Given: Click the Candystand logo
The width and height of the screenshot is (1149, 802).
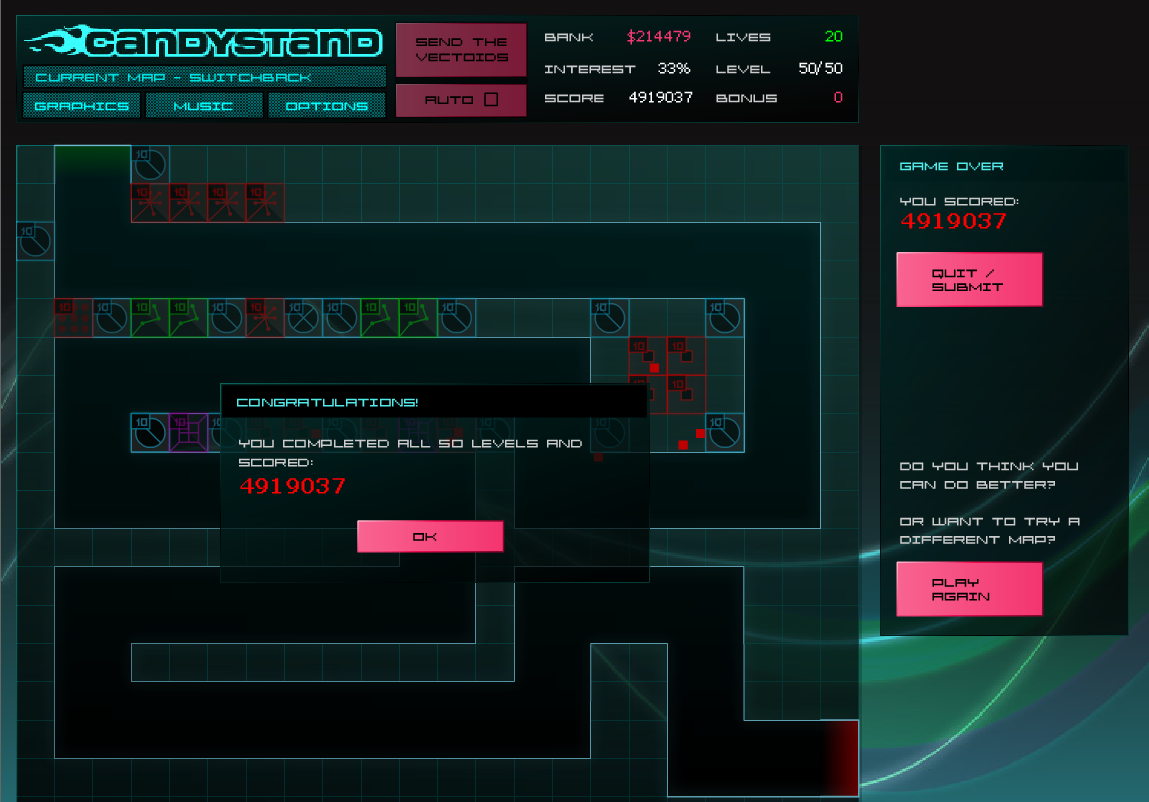Looking at the screenshot, I should [204, 42].
